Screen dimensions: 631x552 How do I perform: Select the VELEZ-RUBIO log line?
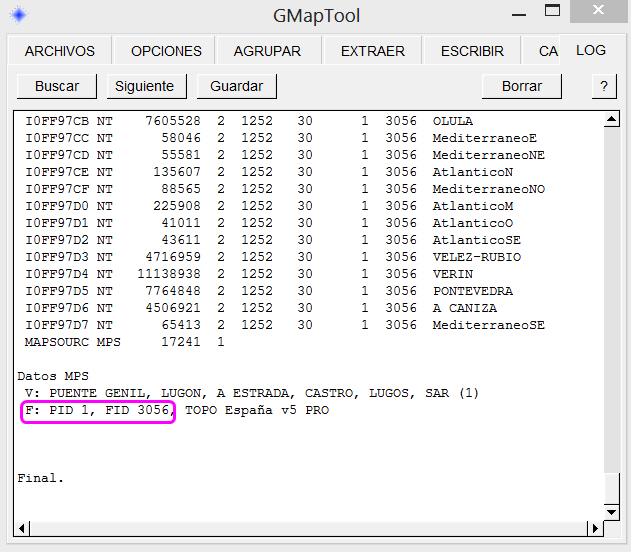pyautogui.click(x=273, y=257)
